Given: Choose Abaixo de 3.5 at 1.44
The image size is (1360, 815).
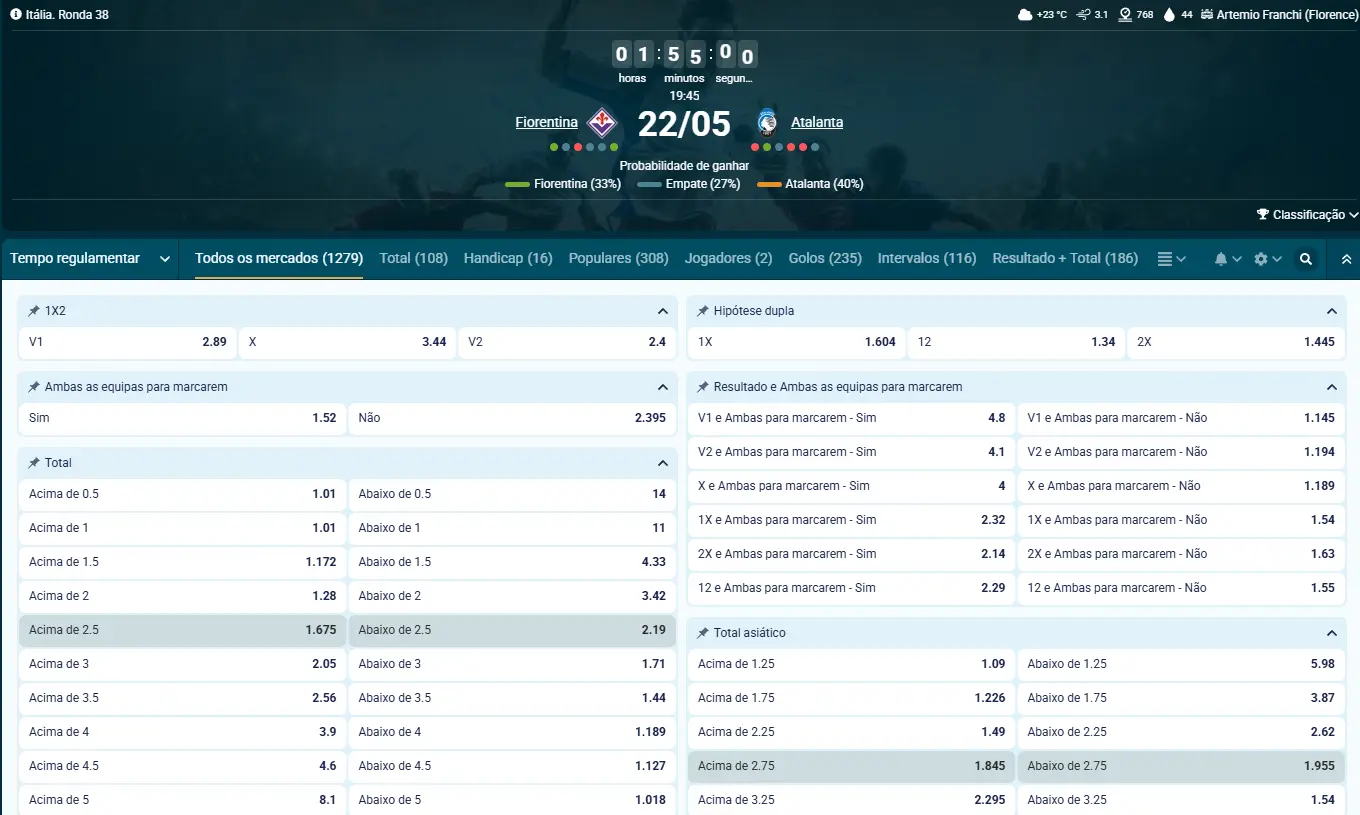Looking at the screenshot, I should (x=512, y=698).
